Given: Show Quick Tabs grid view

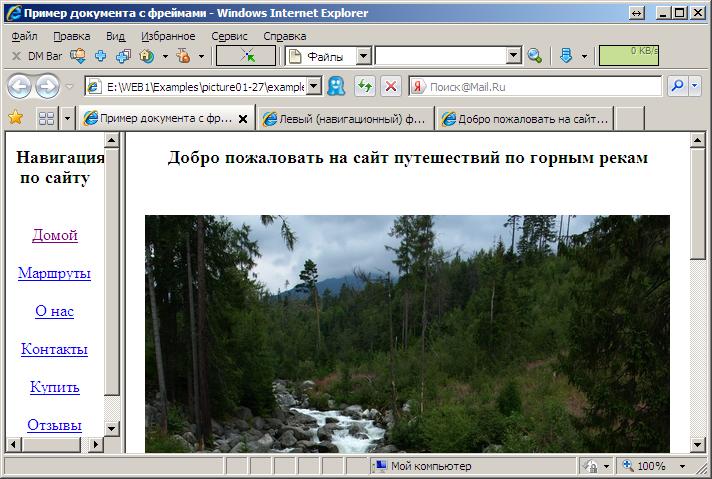Looking at the screenshot, I should click(47, 119).
